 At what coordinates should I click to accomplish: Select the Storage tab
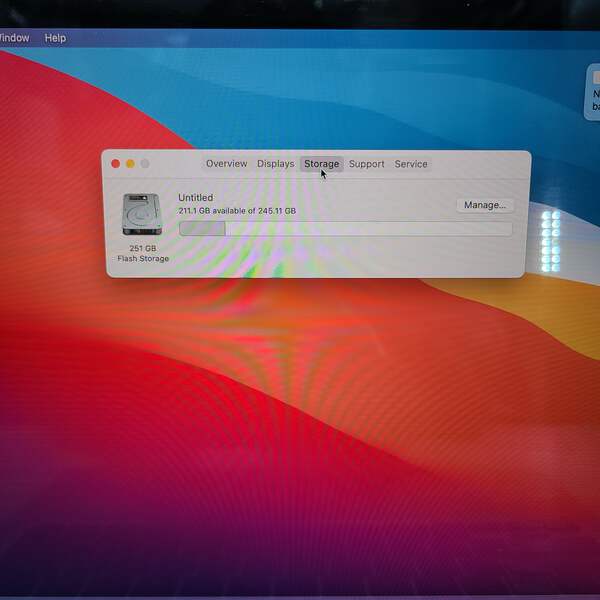(x=321, y=164)
